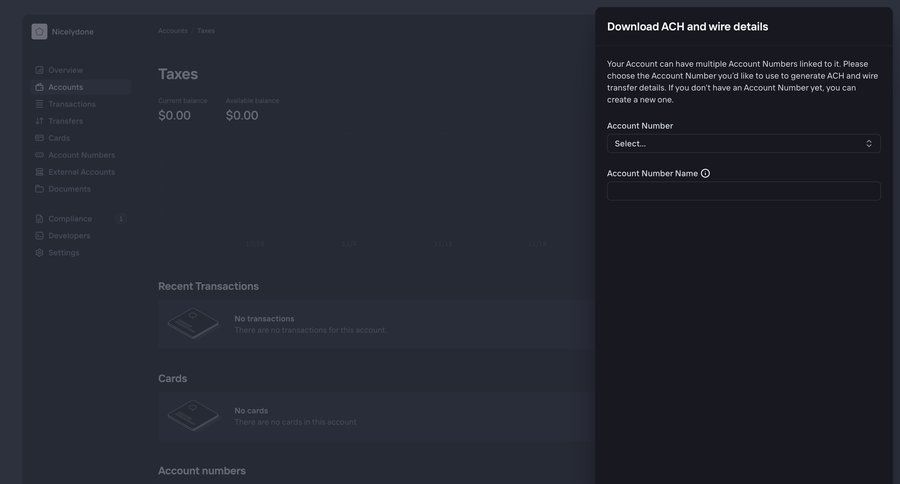The width and height of the screenshot is (900, 484).
Task: Open Settings in the sidebar
Action: (x=64, y=253)
